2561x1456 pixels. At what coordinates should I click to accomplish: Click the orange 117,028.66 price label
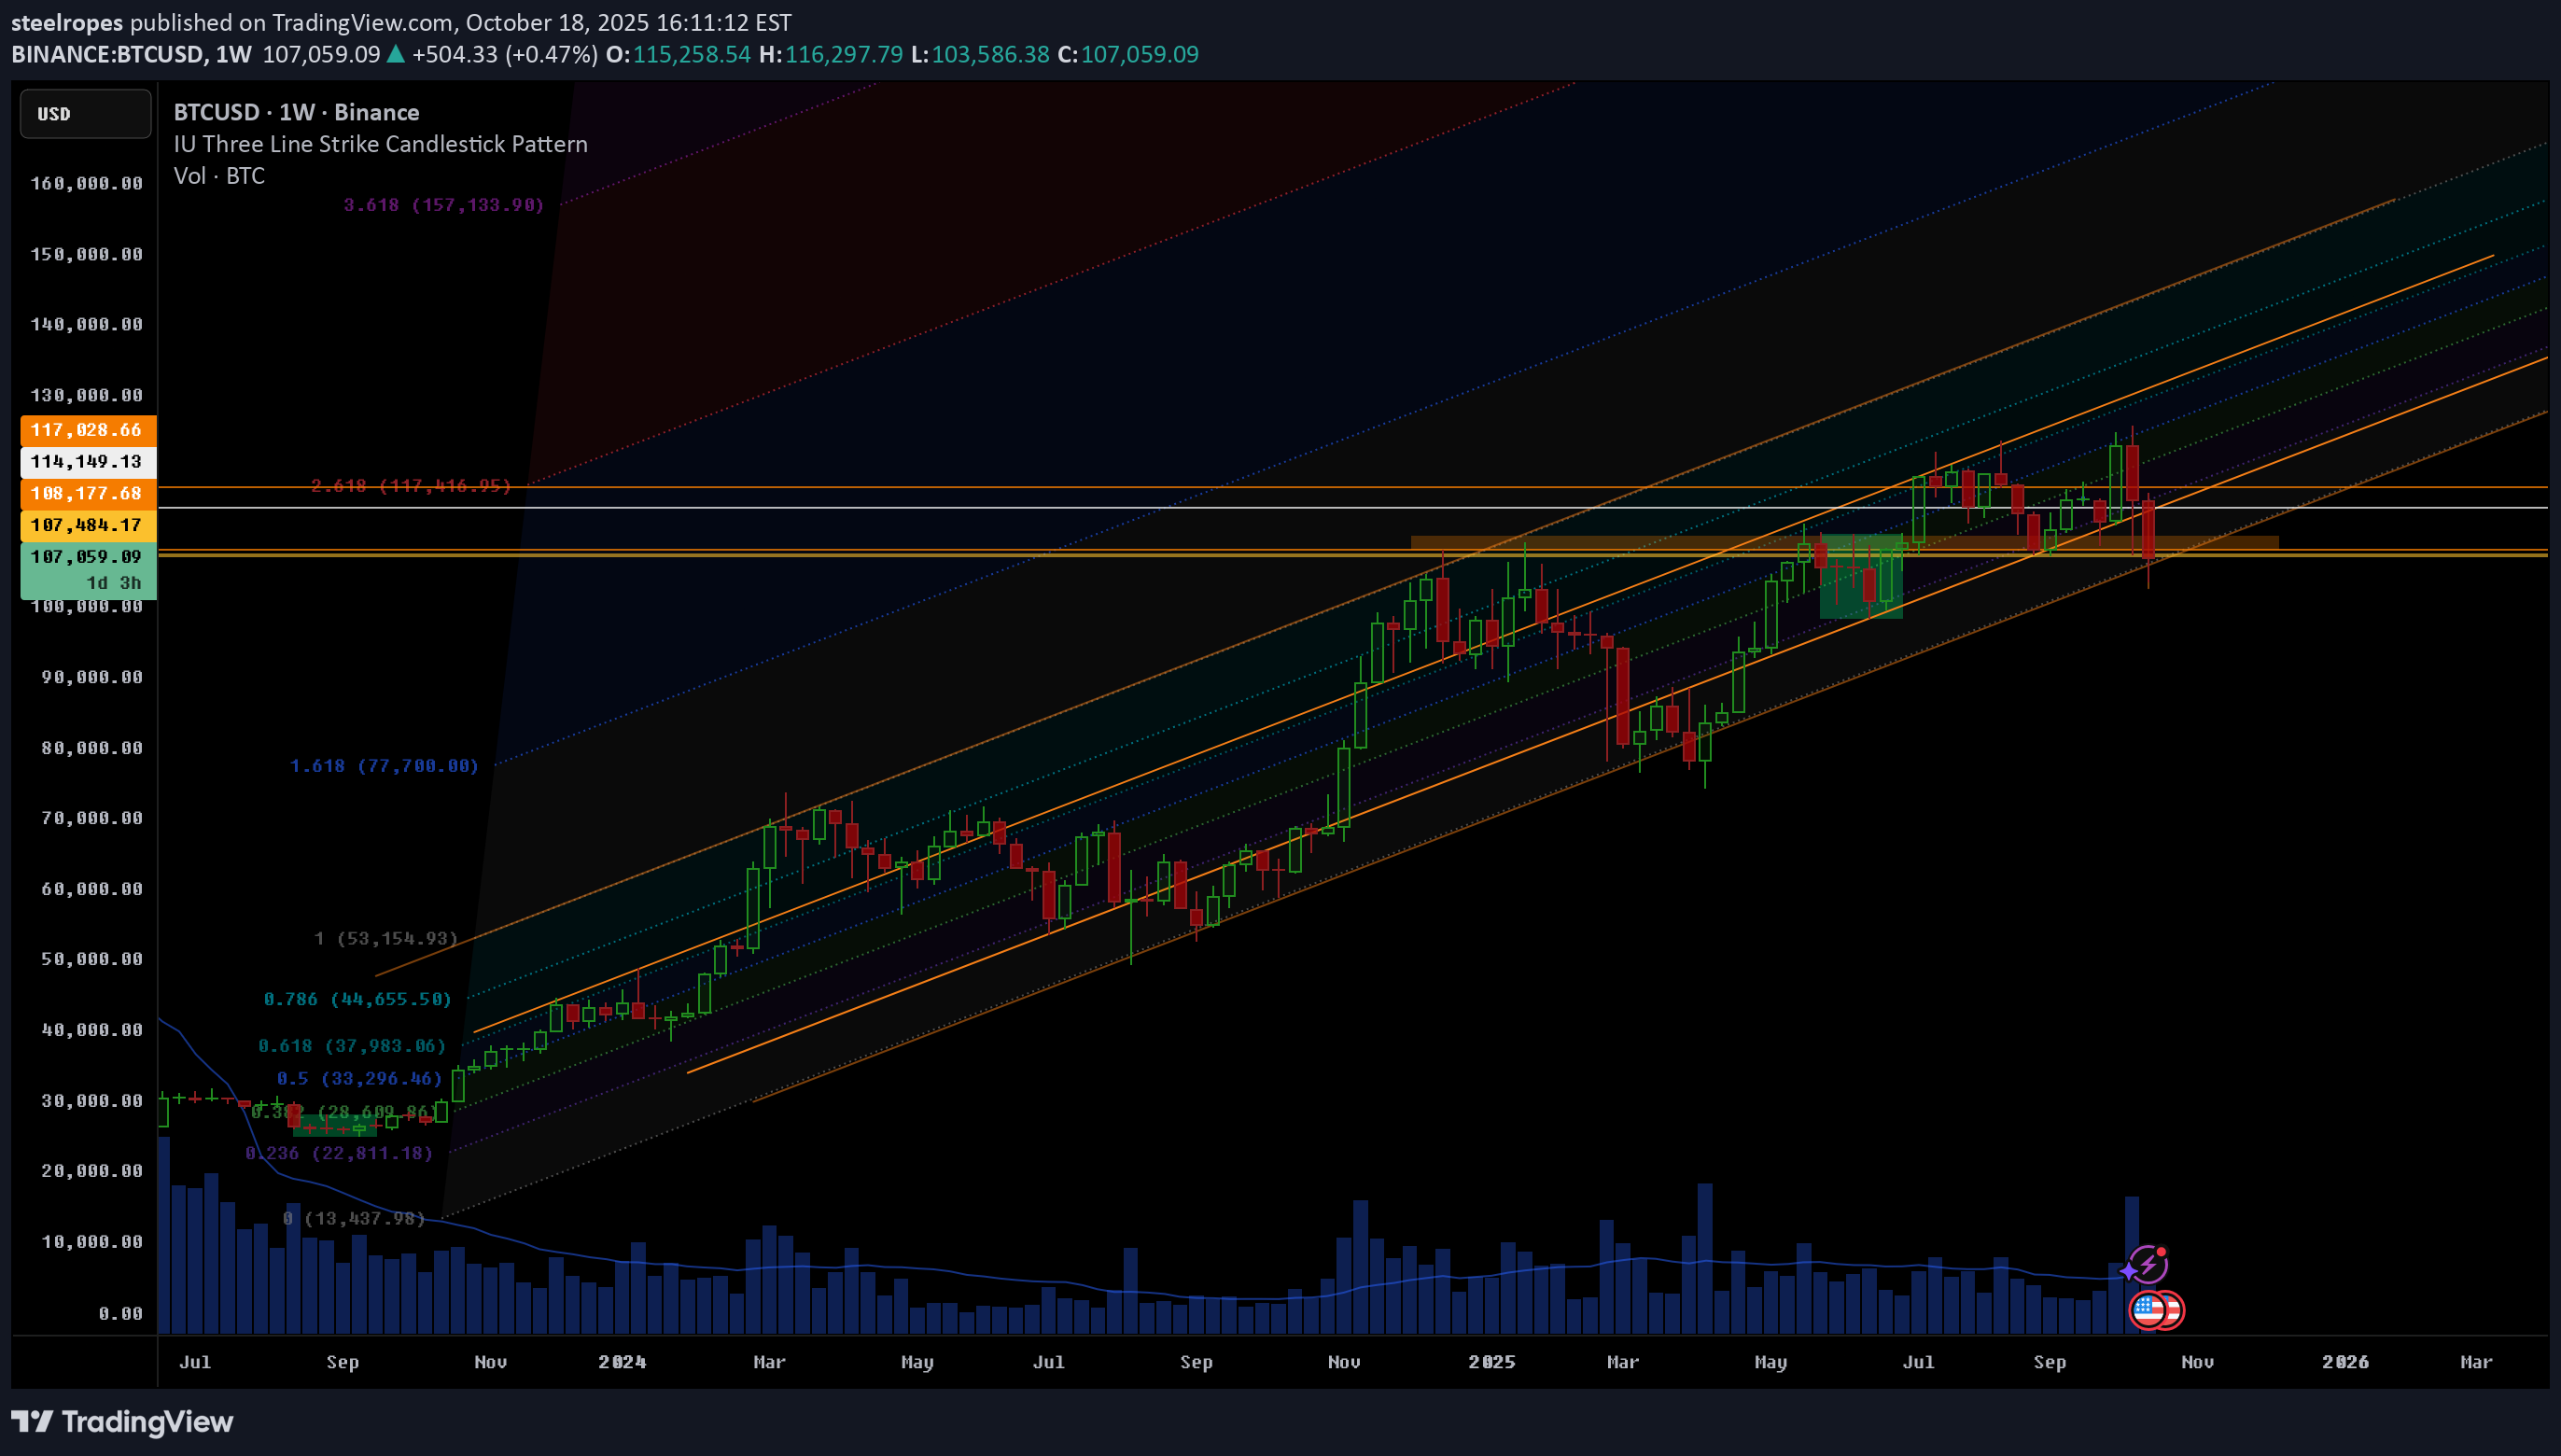click(86, 430)
